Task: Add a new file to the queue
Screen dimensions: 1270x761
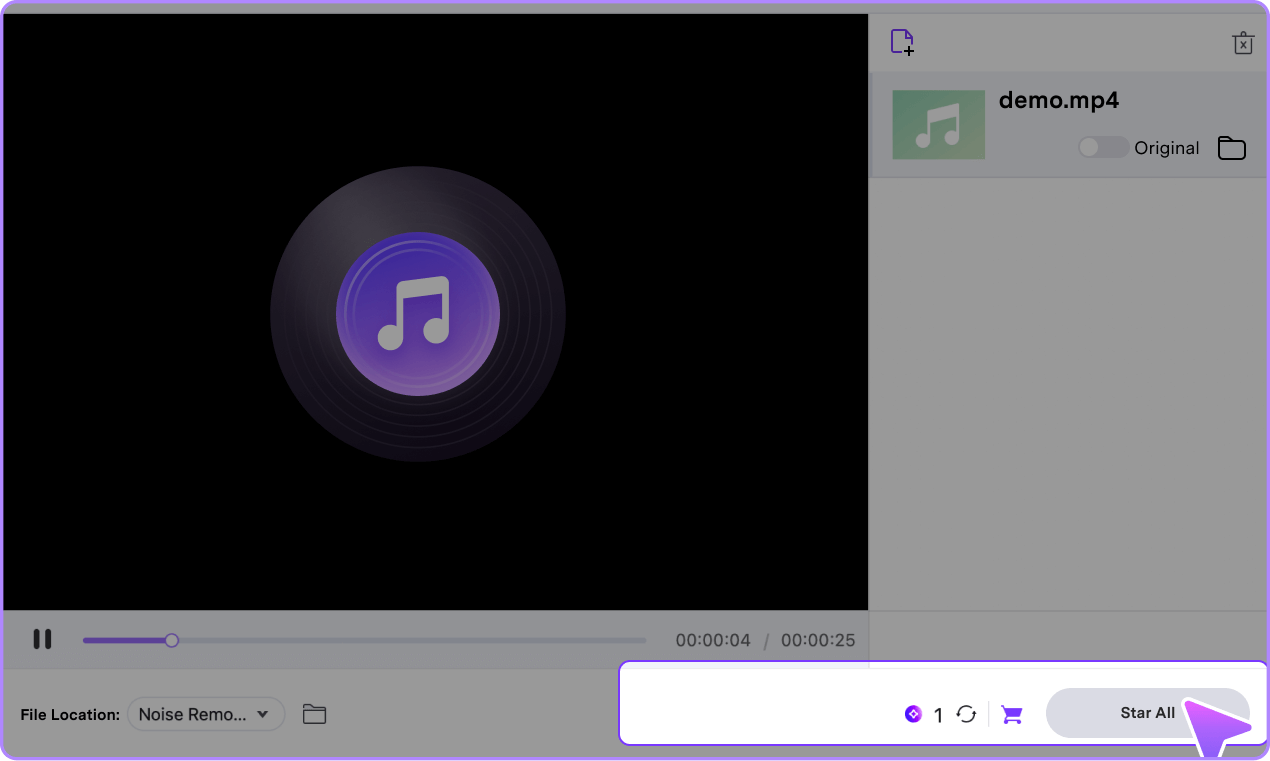Action: pyautogui.click(x=901, y=41)
